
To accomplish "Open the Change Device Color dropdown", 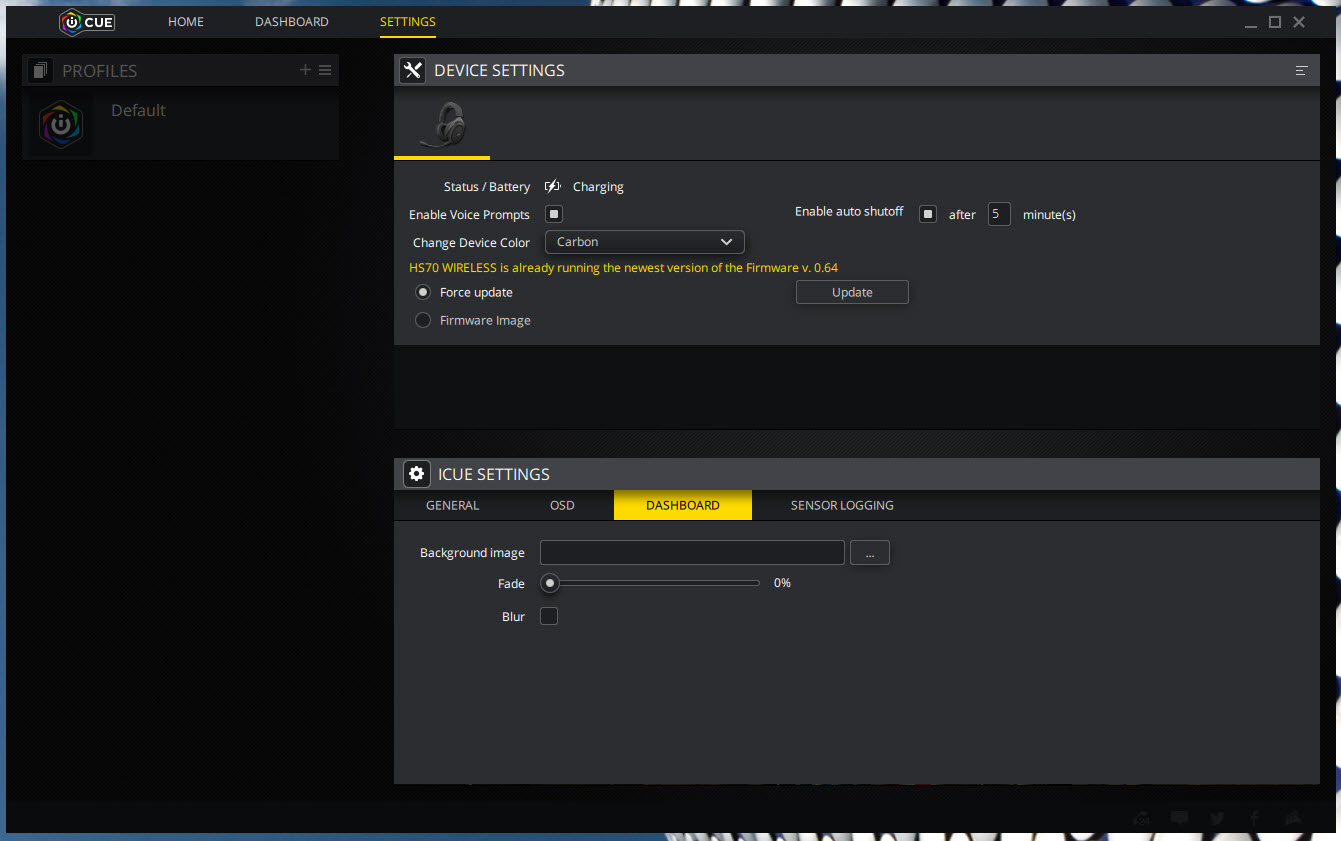I will 645,242.
